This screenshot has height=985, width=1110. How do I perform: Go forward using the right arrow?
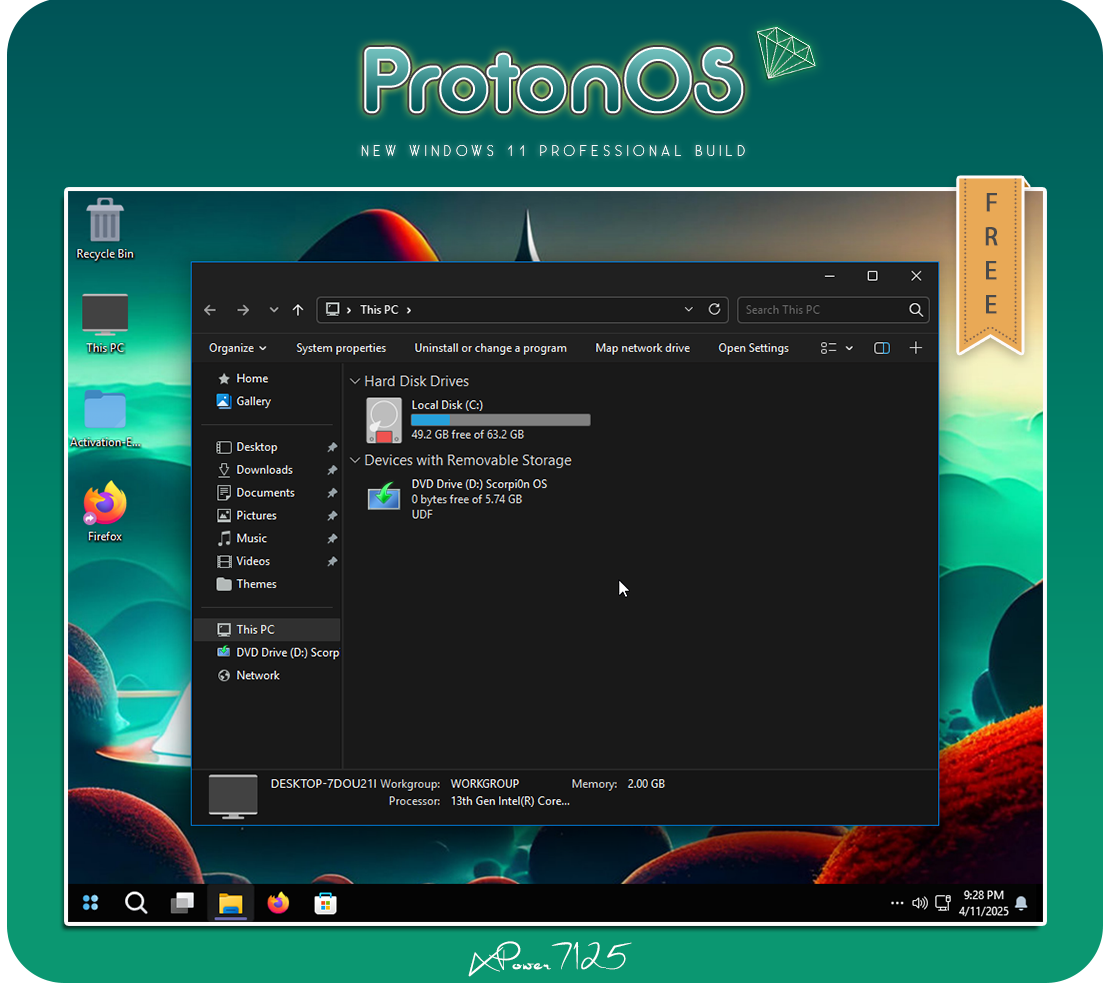243,310
